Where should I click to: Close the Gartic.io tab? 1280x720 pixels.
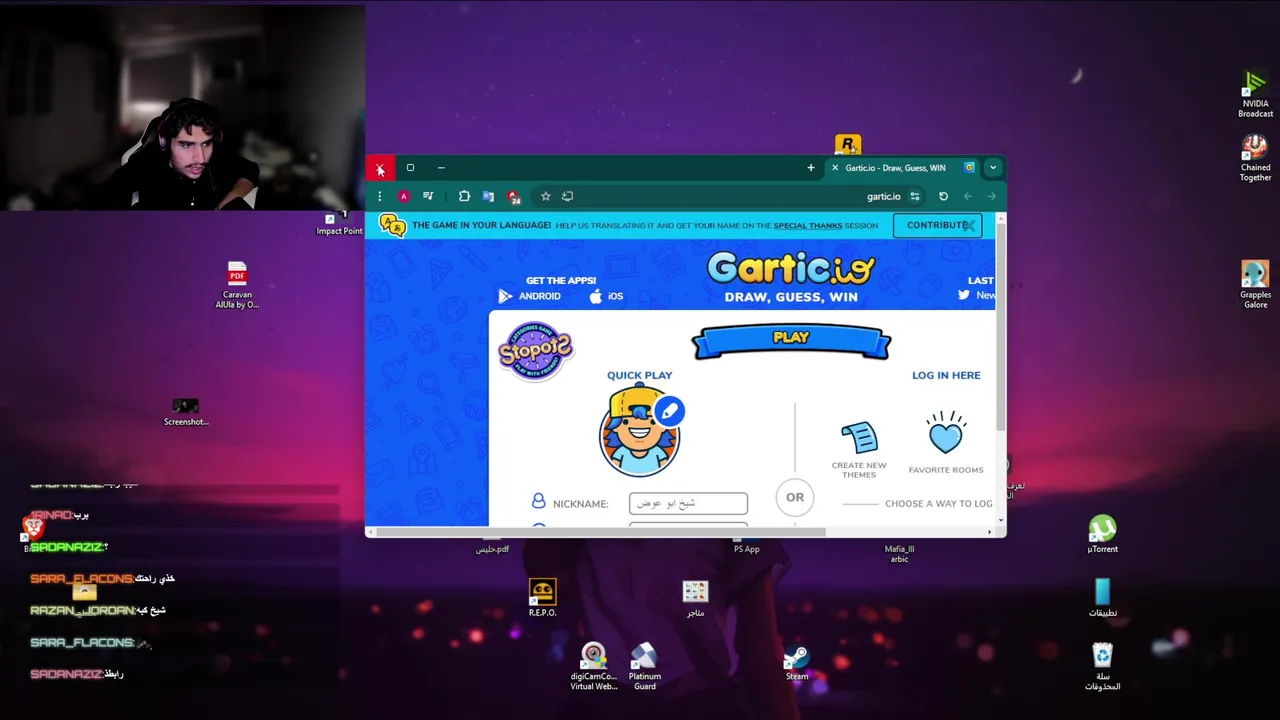[835, 168]
